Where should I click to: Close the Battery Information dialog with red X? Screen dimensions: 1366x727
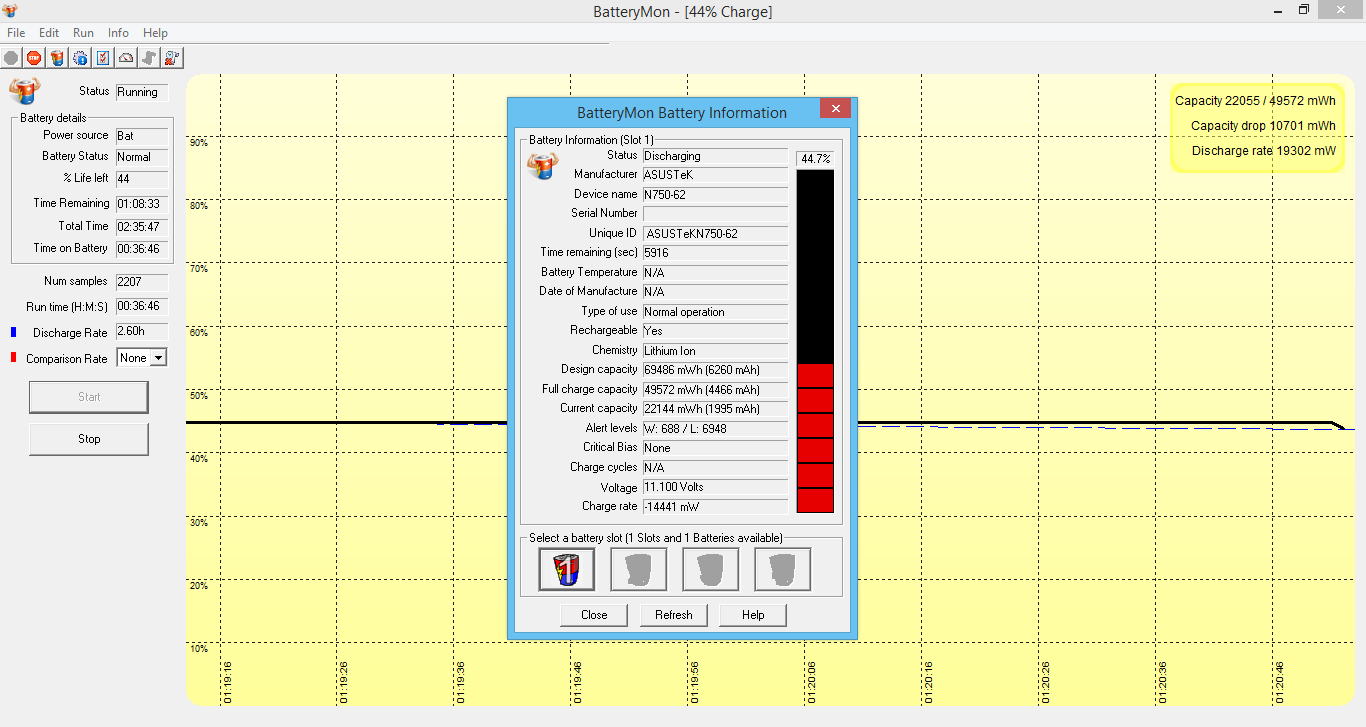click(836, 108)
